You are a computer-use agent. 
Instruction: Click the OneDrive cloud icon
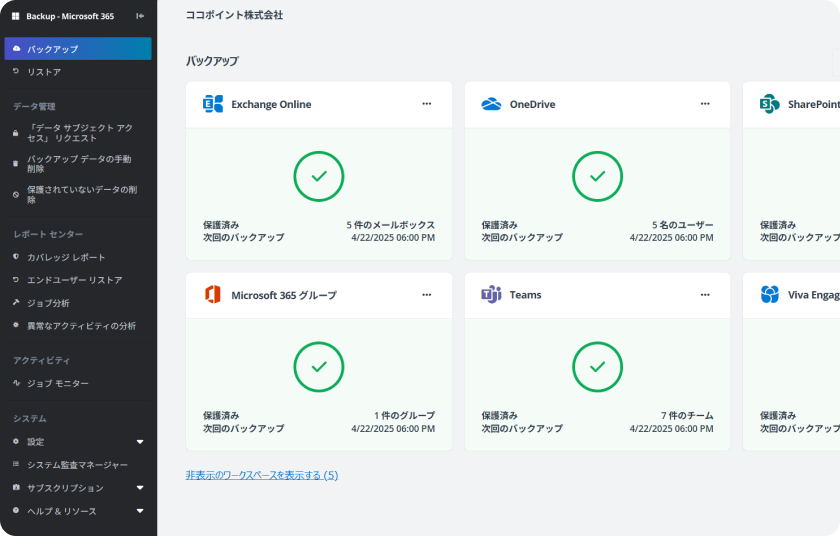pyautogui.click(x=491, y=104)
